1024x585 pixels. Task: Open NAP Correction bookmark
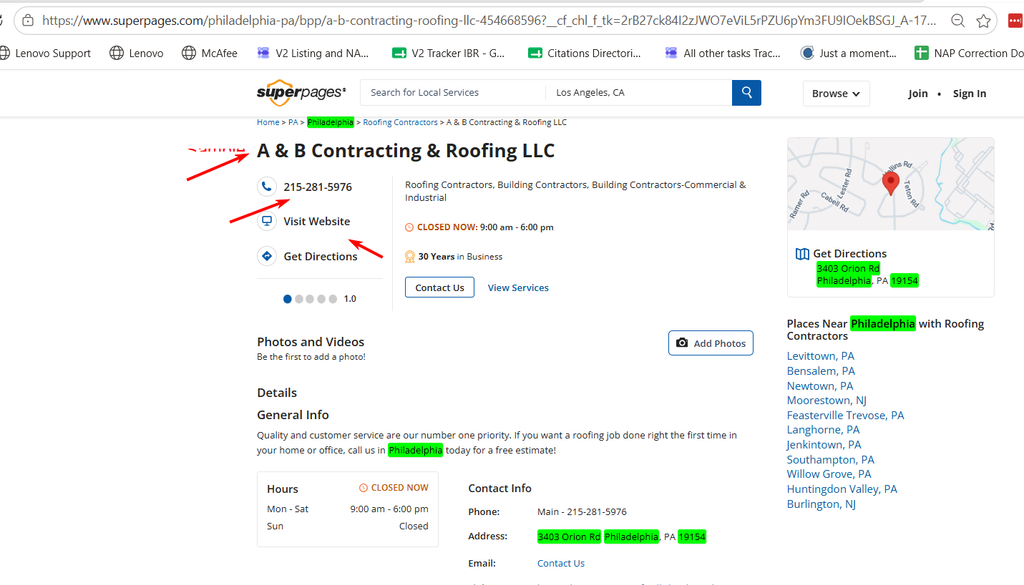(x=968, y=53)
